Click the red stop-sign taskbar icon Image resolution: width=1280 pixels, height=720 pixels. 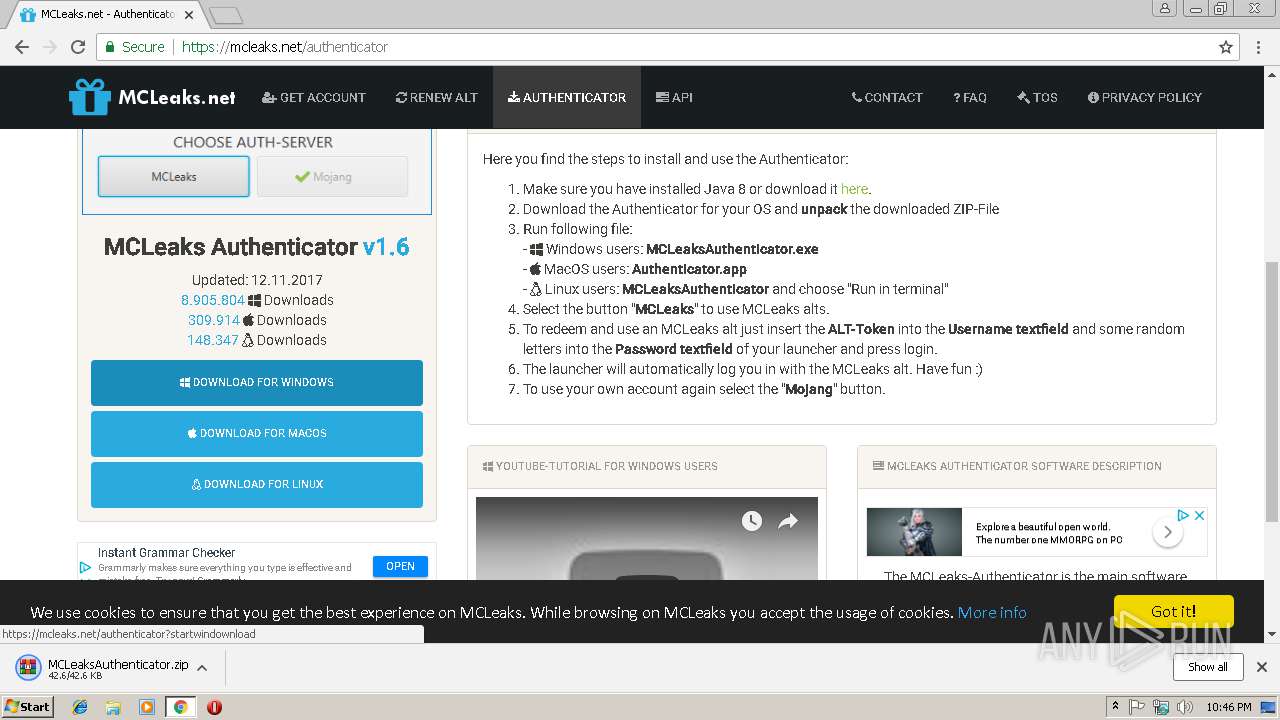click(x=214, y=707)
